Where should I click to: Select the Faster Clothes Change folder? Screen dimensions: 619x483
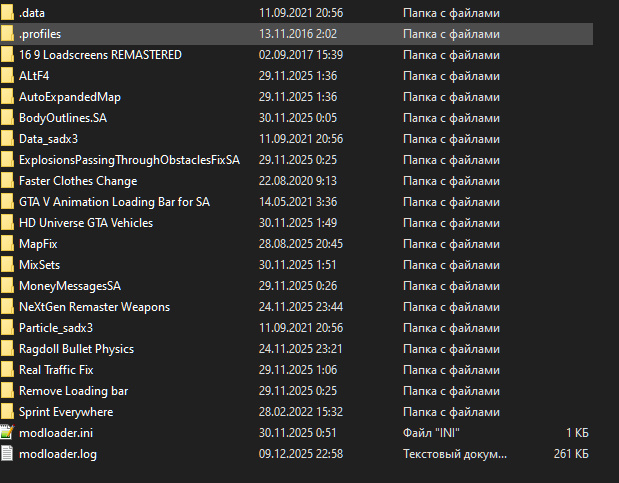click(78, 181)
